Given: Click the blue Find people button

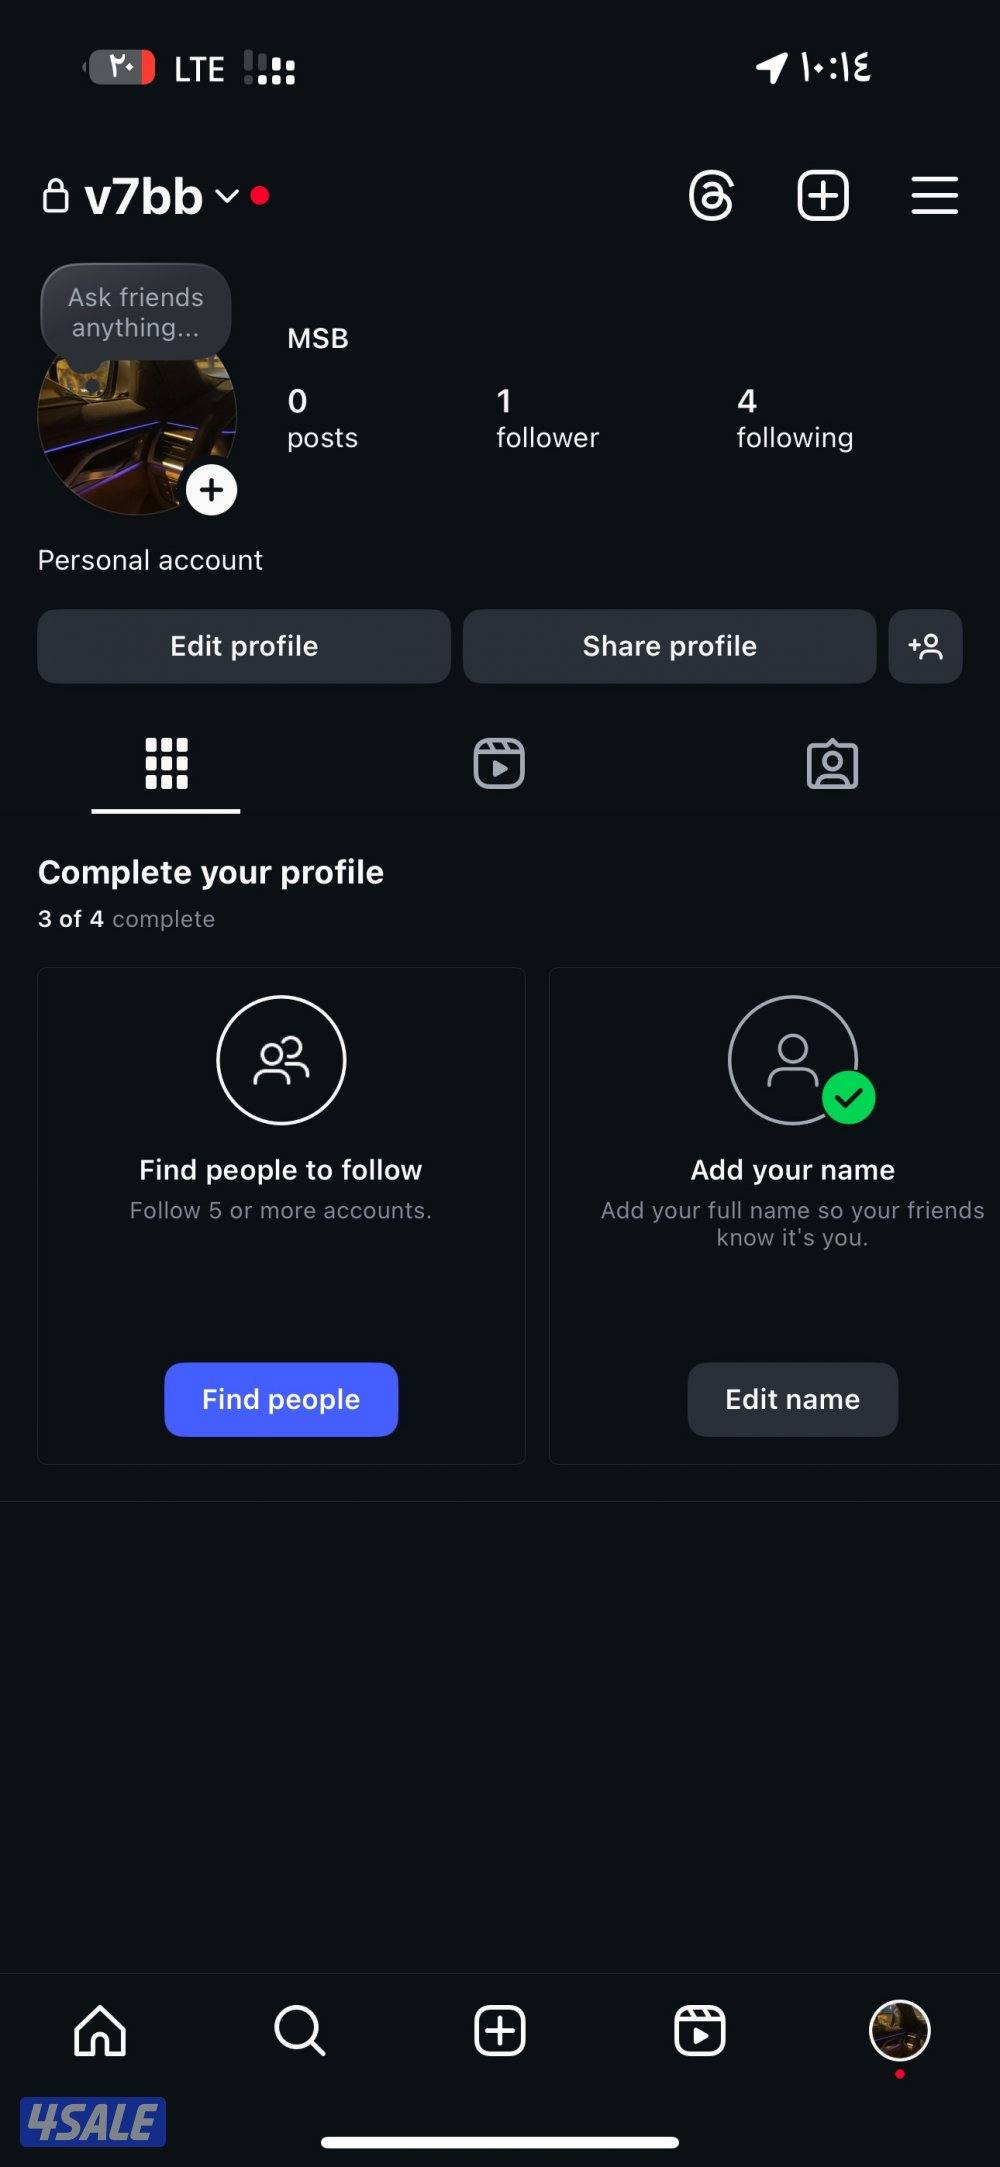Looking at the screenshot, I should click(x=281, y=1399).
